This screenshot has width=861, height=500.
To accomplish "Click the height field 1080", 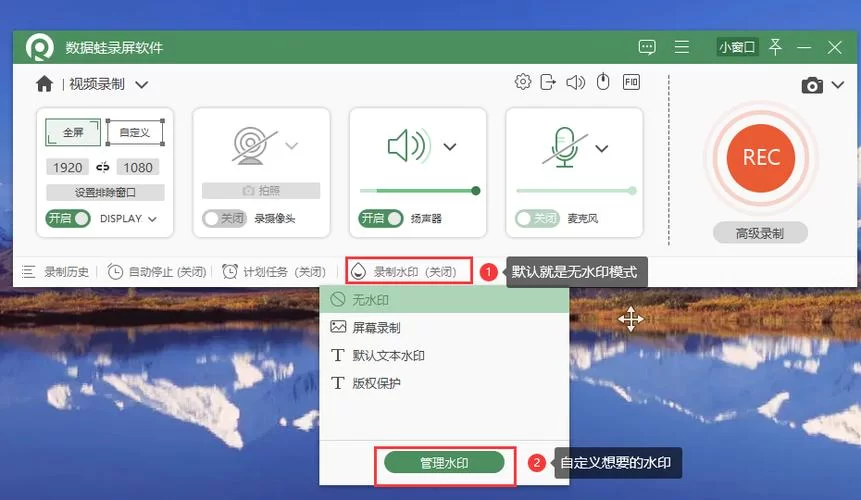I will [138, 167].
